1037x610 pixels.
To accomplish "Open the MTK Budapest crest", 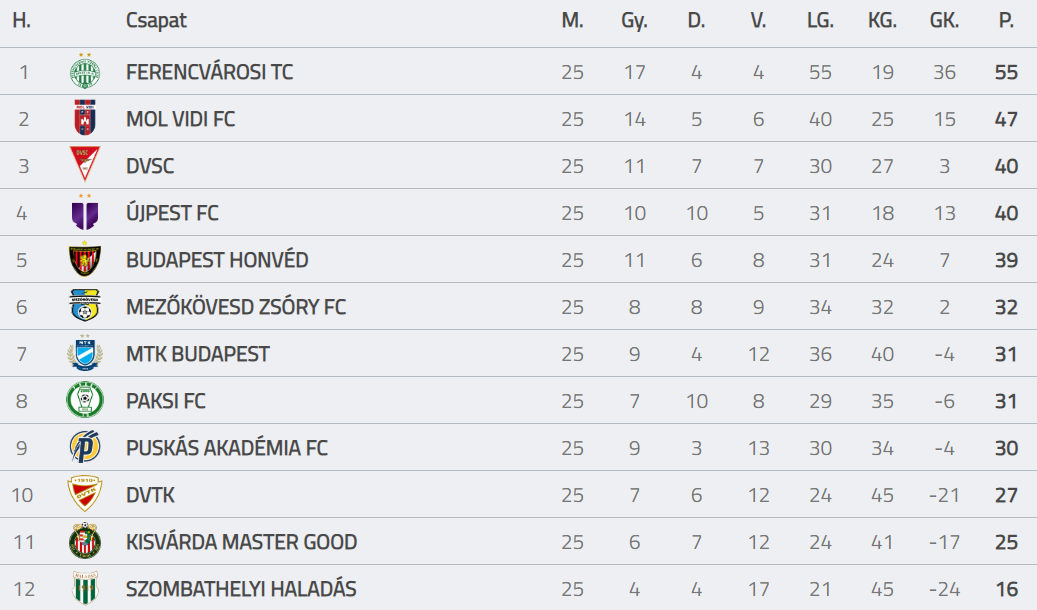I will (85, 353).
